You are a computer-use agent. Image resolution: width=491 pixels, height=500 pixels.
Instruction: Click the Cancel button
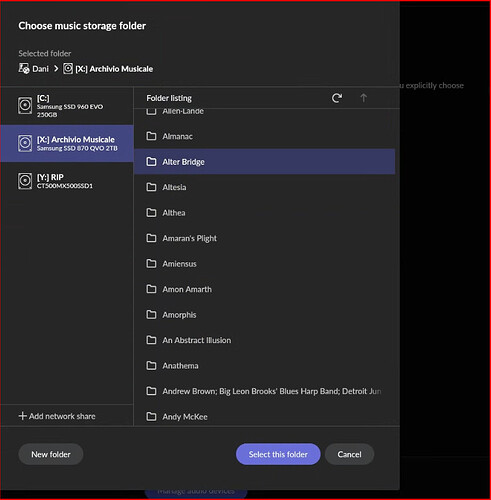(349, 454)
